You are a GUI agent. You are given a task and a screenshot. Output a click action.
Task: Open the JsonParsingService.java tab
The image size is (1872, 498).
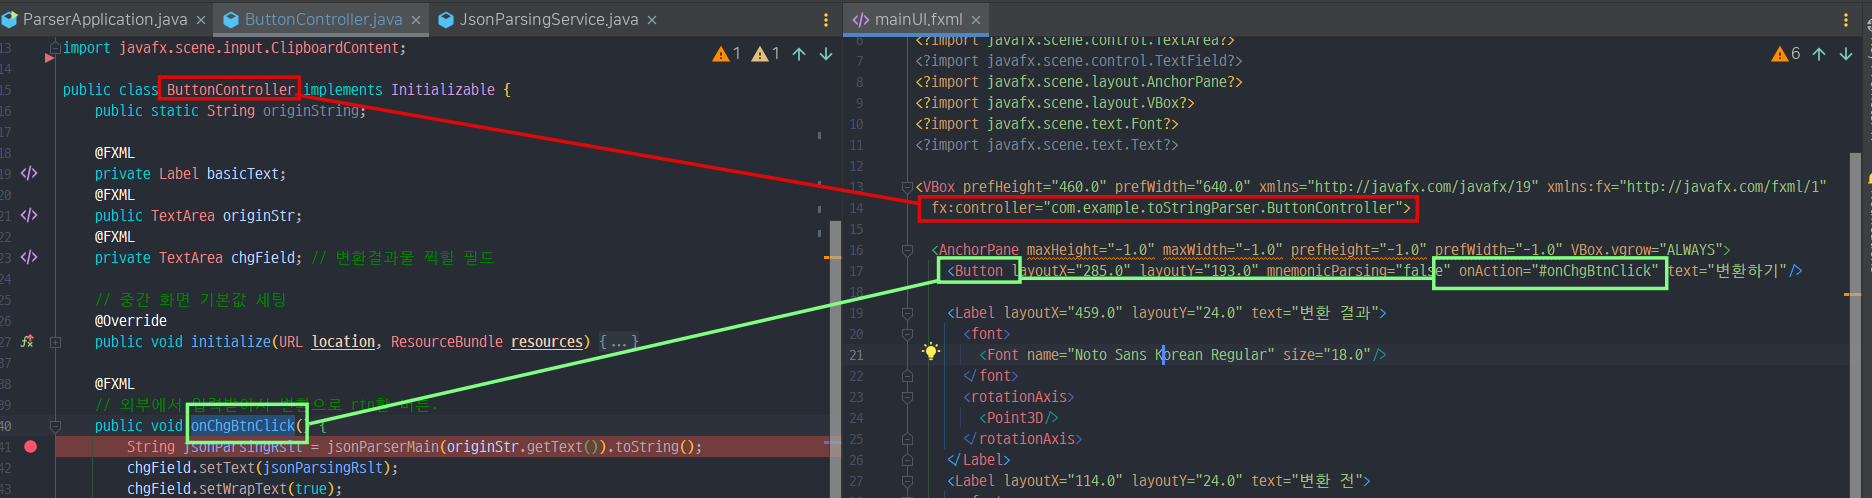point(548,19)
